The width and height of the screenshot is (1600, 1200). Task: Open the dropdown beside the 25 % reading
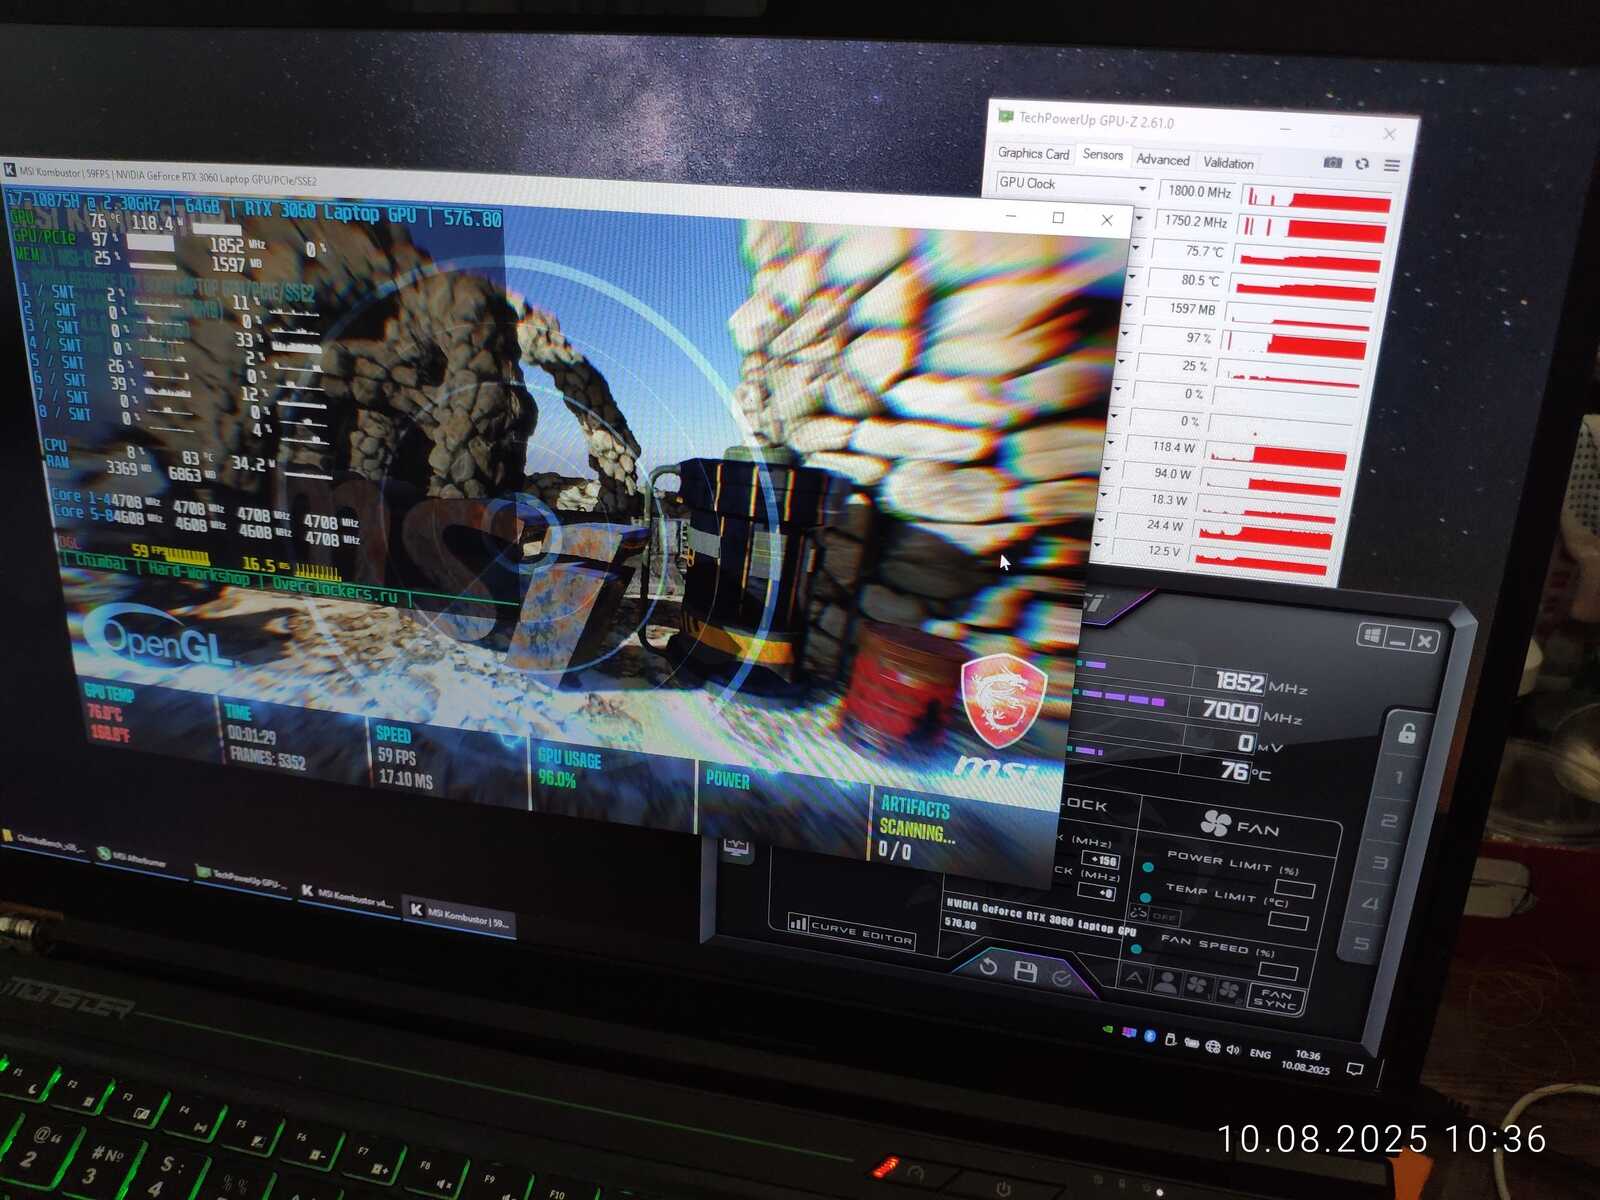pos(1120,361)
